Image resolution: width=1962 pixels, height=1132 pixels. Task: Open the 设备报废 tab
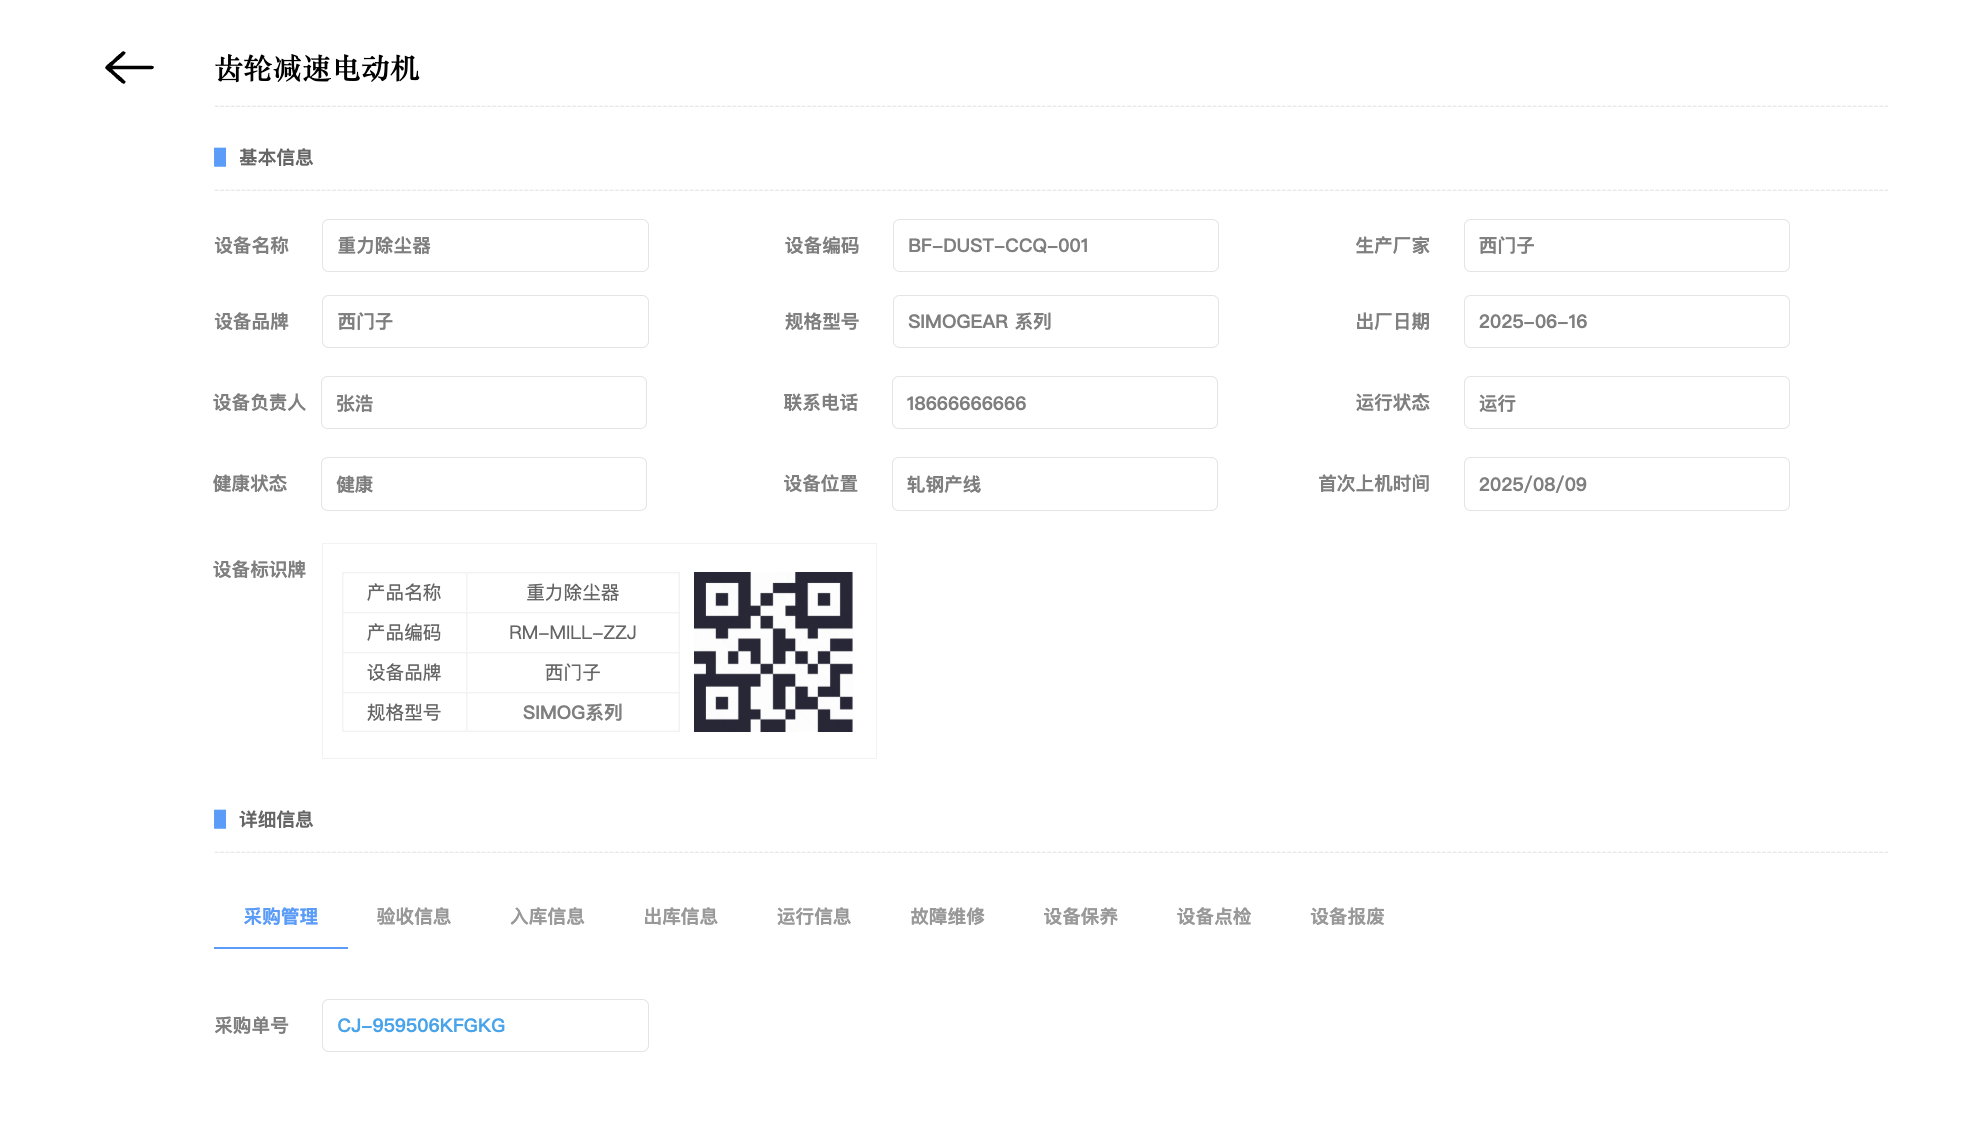pyautogui.click(x=1348, y=916)
